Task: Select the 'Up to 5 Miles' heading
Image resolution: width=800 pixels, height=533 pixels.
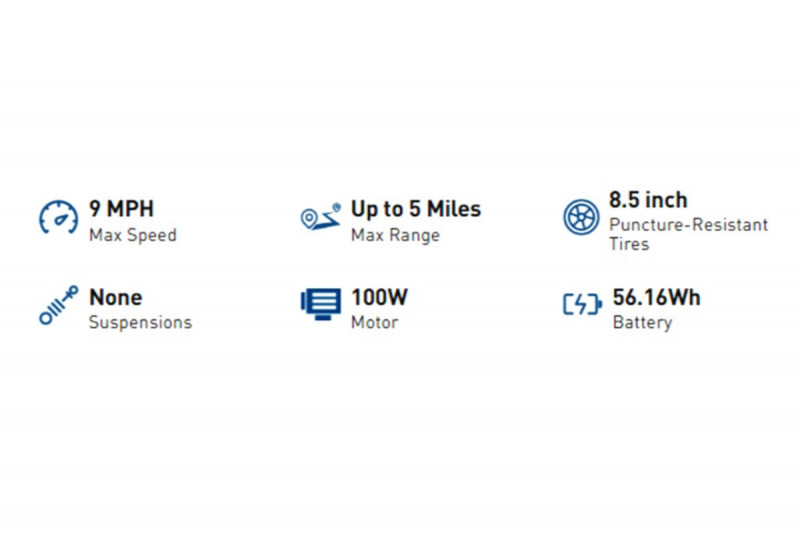Action: pos(415,210)
